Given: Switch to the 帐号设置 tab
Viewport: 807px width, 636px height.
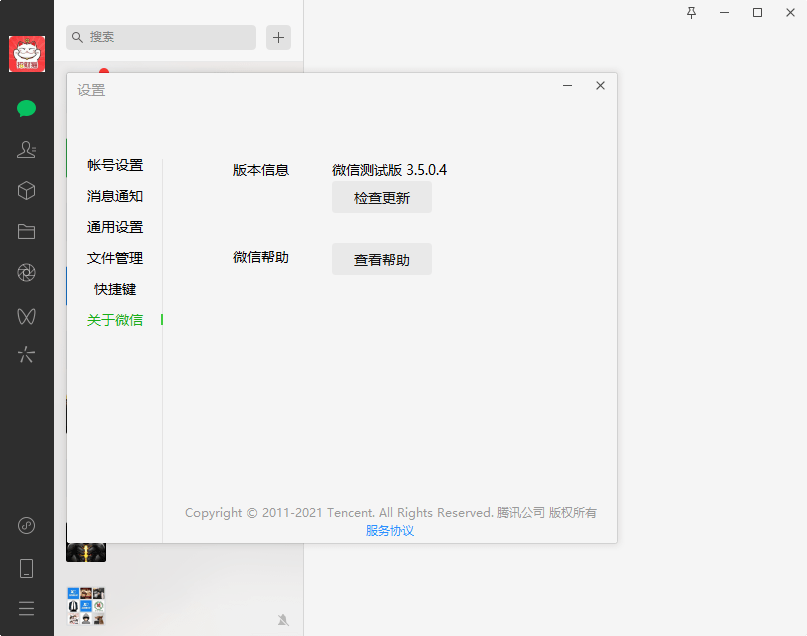Looking at the screenshot, I should click(115, 165).
